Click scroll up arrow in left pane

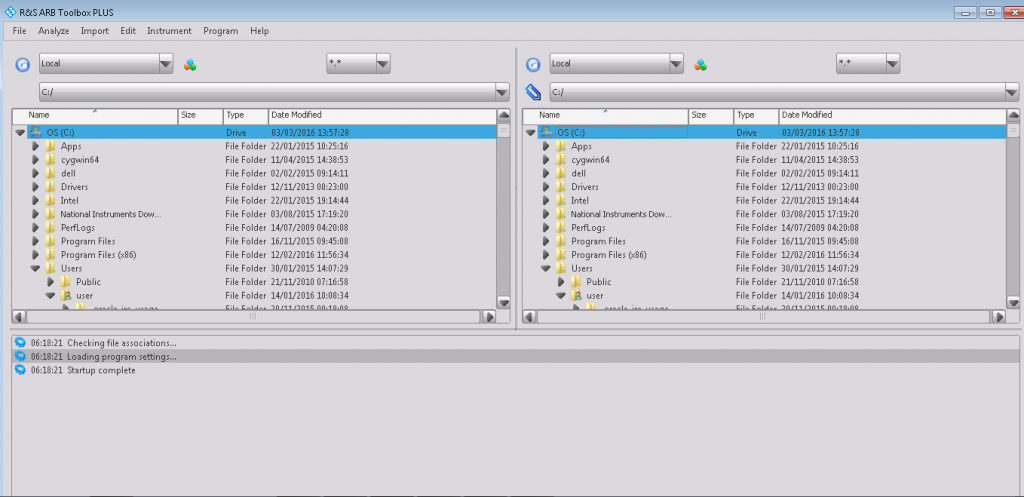pyautogui.click(x=504, y=116)
